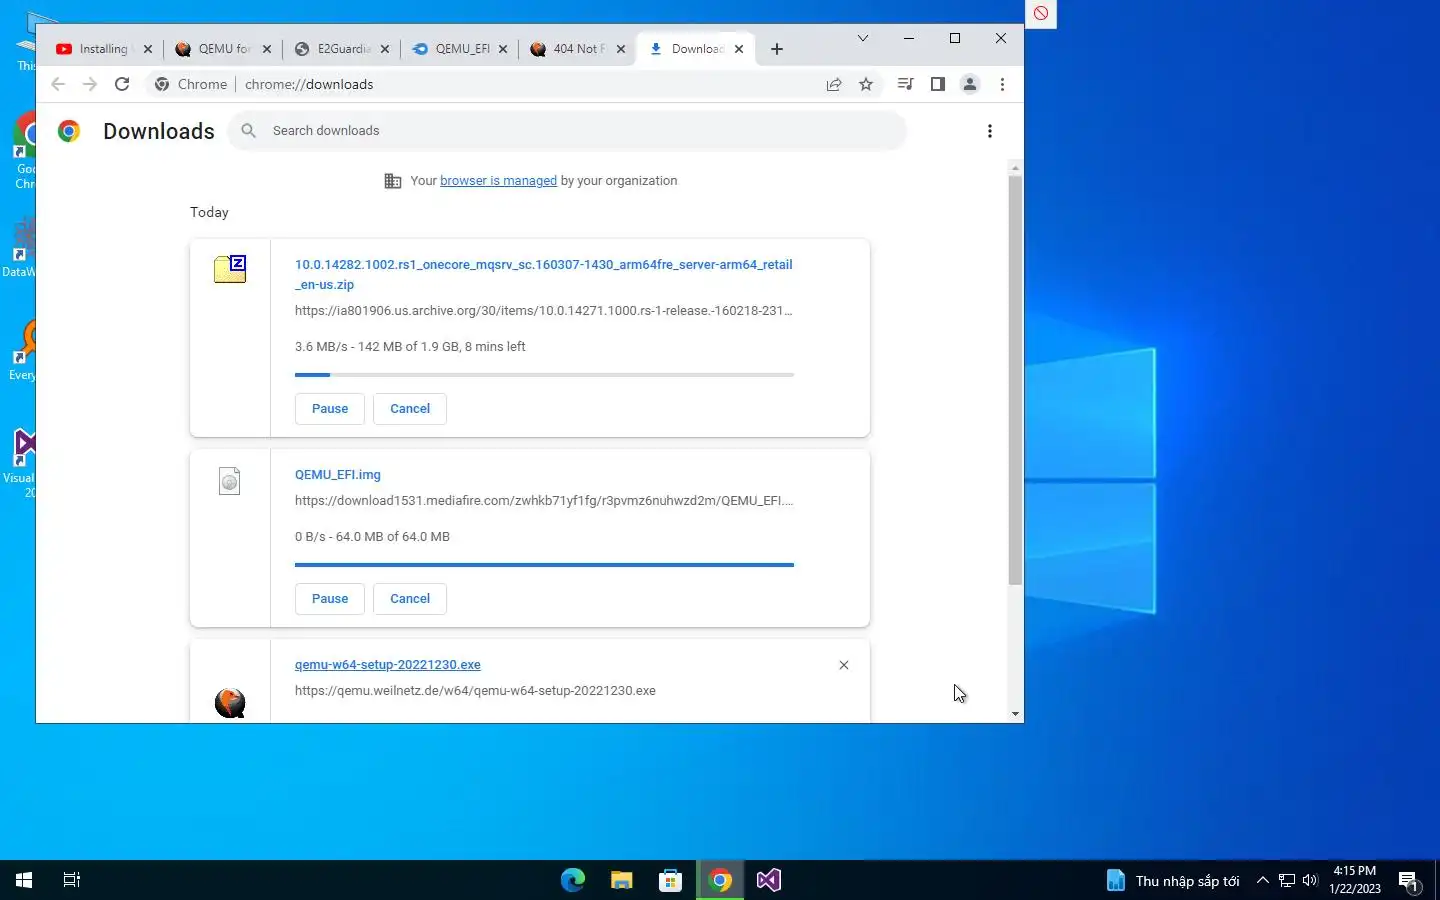Pause the zip file download
Image resolution: width=1440 pixels, height=900 pixels.
[330, 409]
